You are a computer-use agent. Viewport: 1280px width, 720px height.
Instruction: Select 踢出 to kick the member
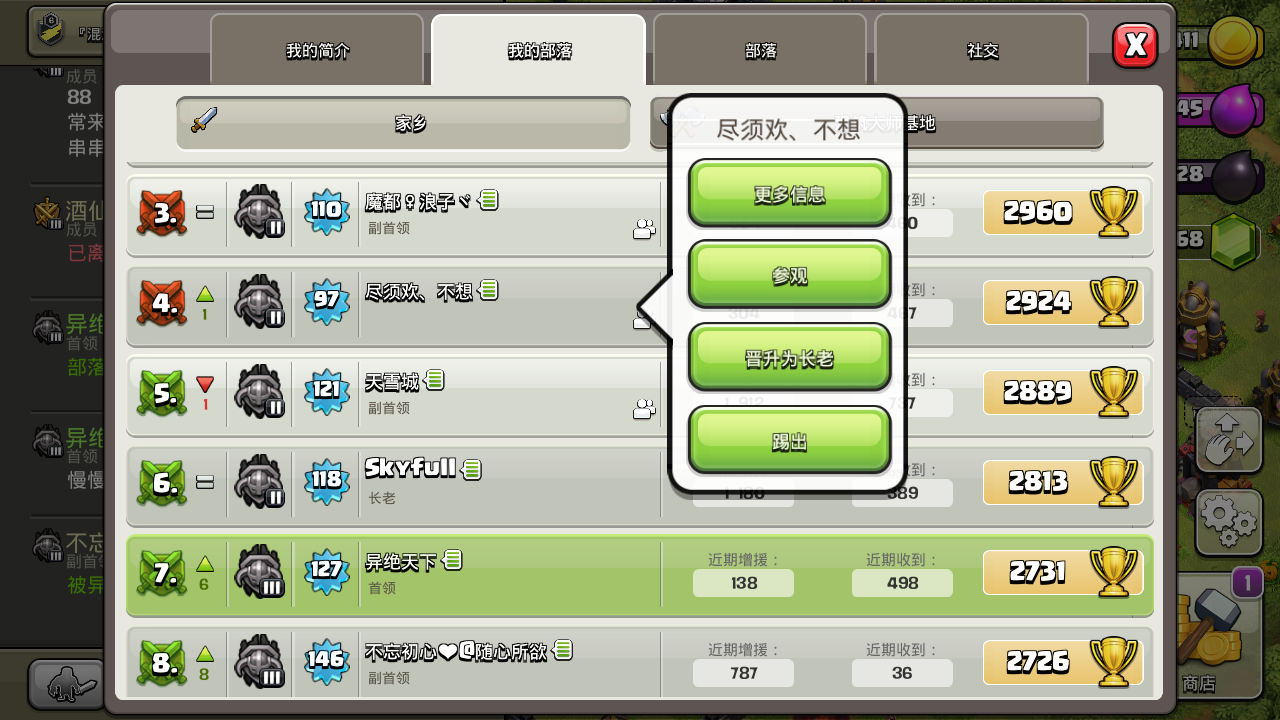[x=789, y=441]
